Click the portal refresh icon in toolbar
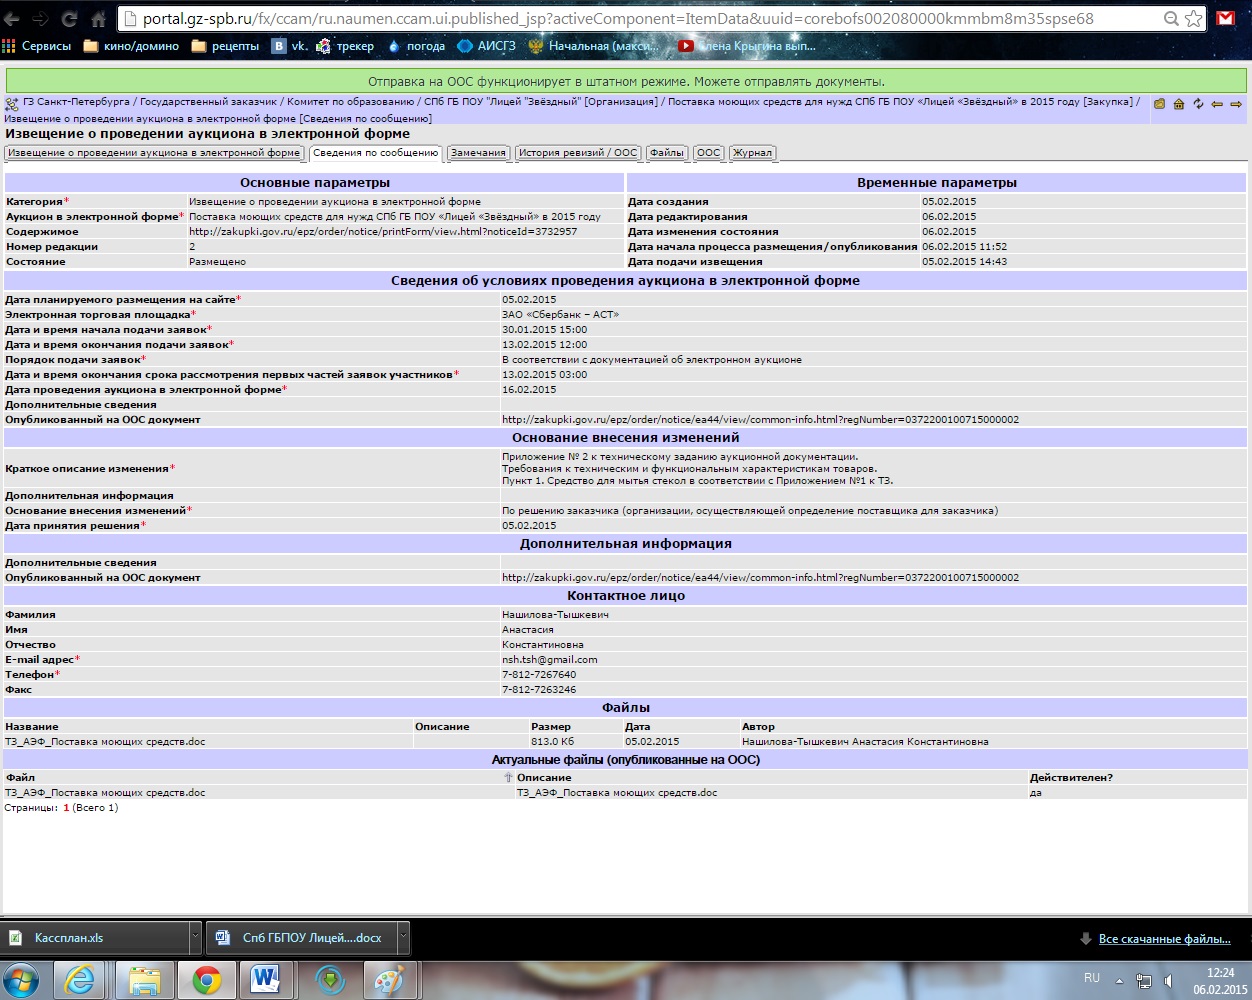Image resolution: width=1252 pixels, height=1000 pixels. pyautogui.click(x=1198, y=104)
